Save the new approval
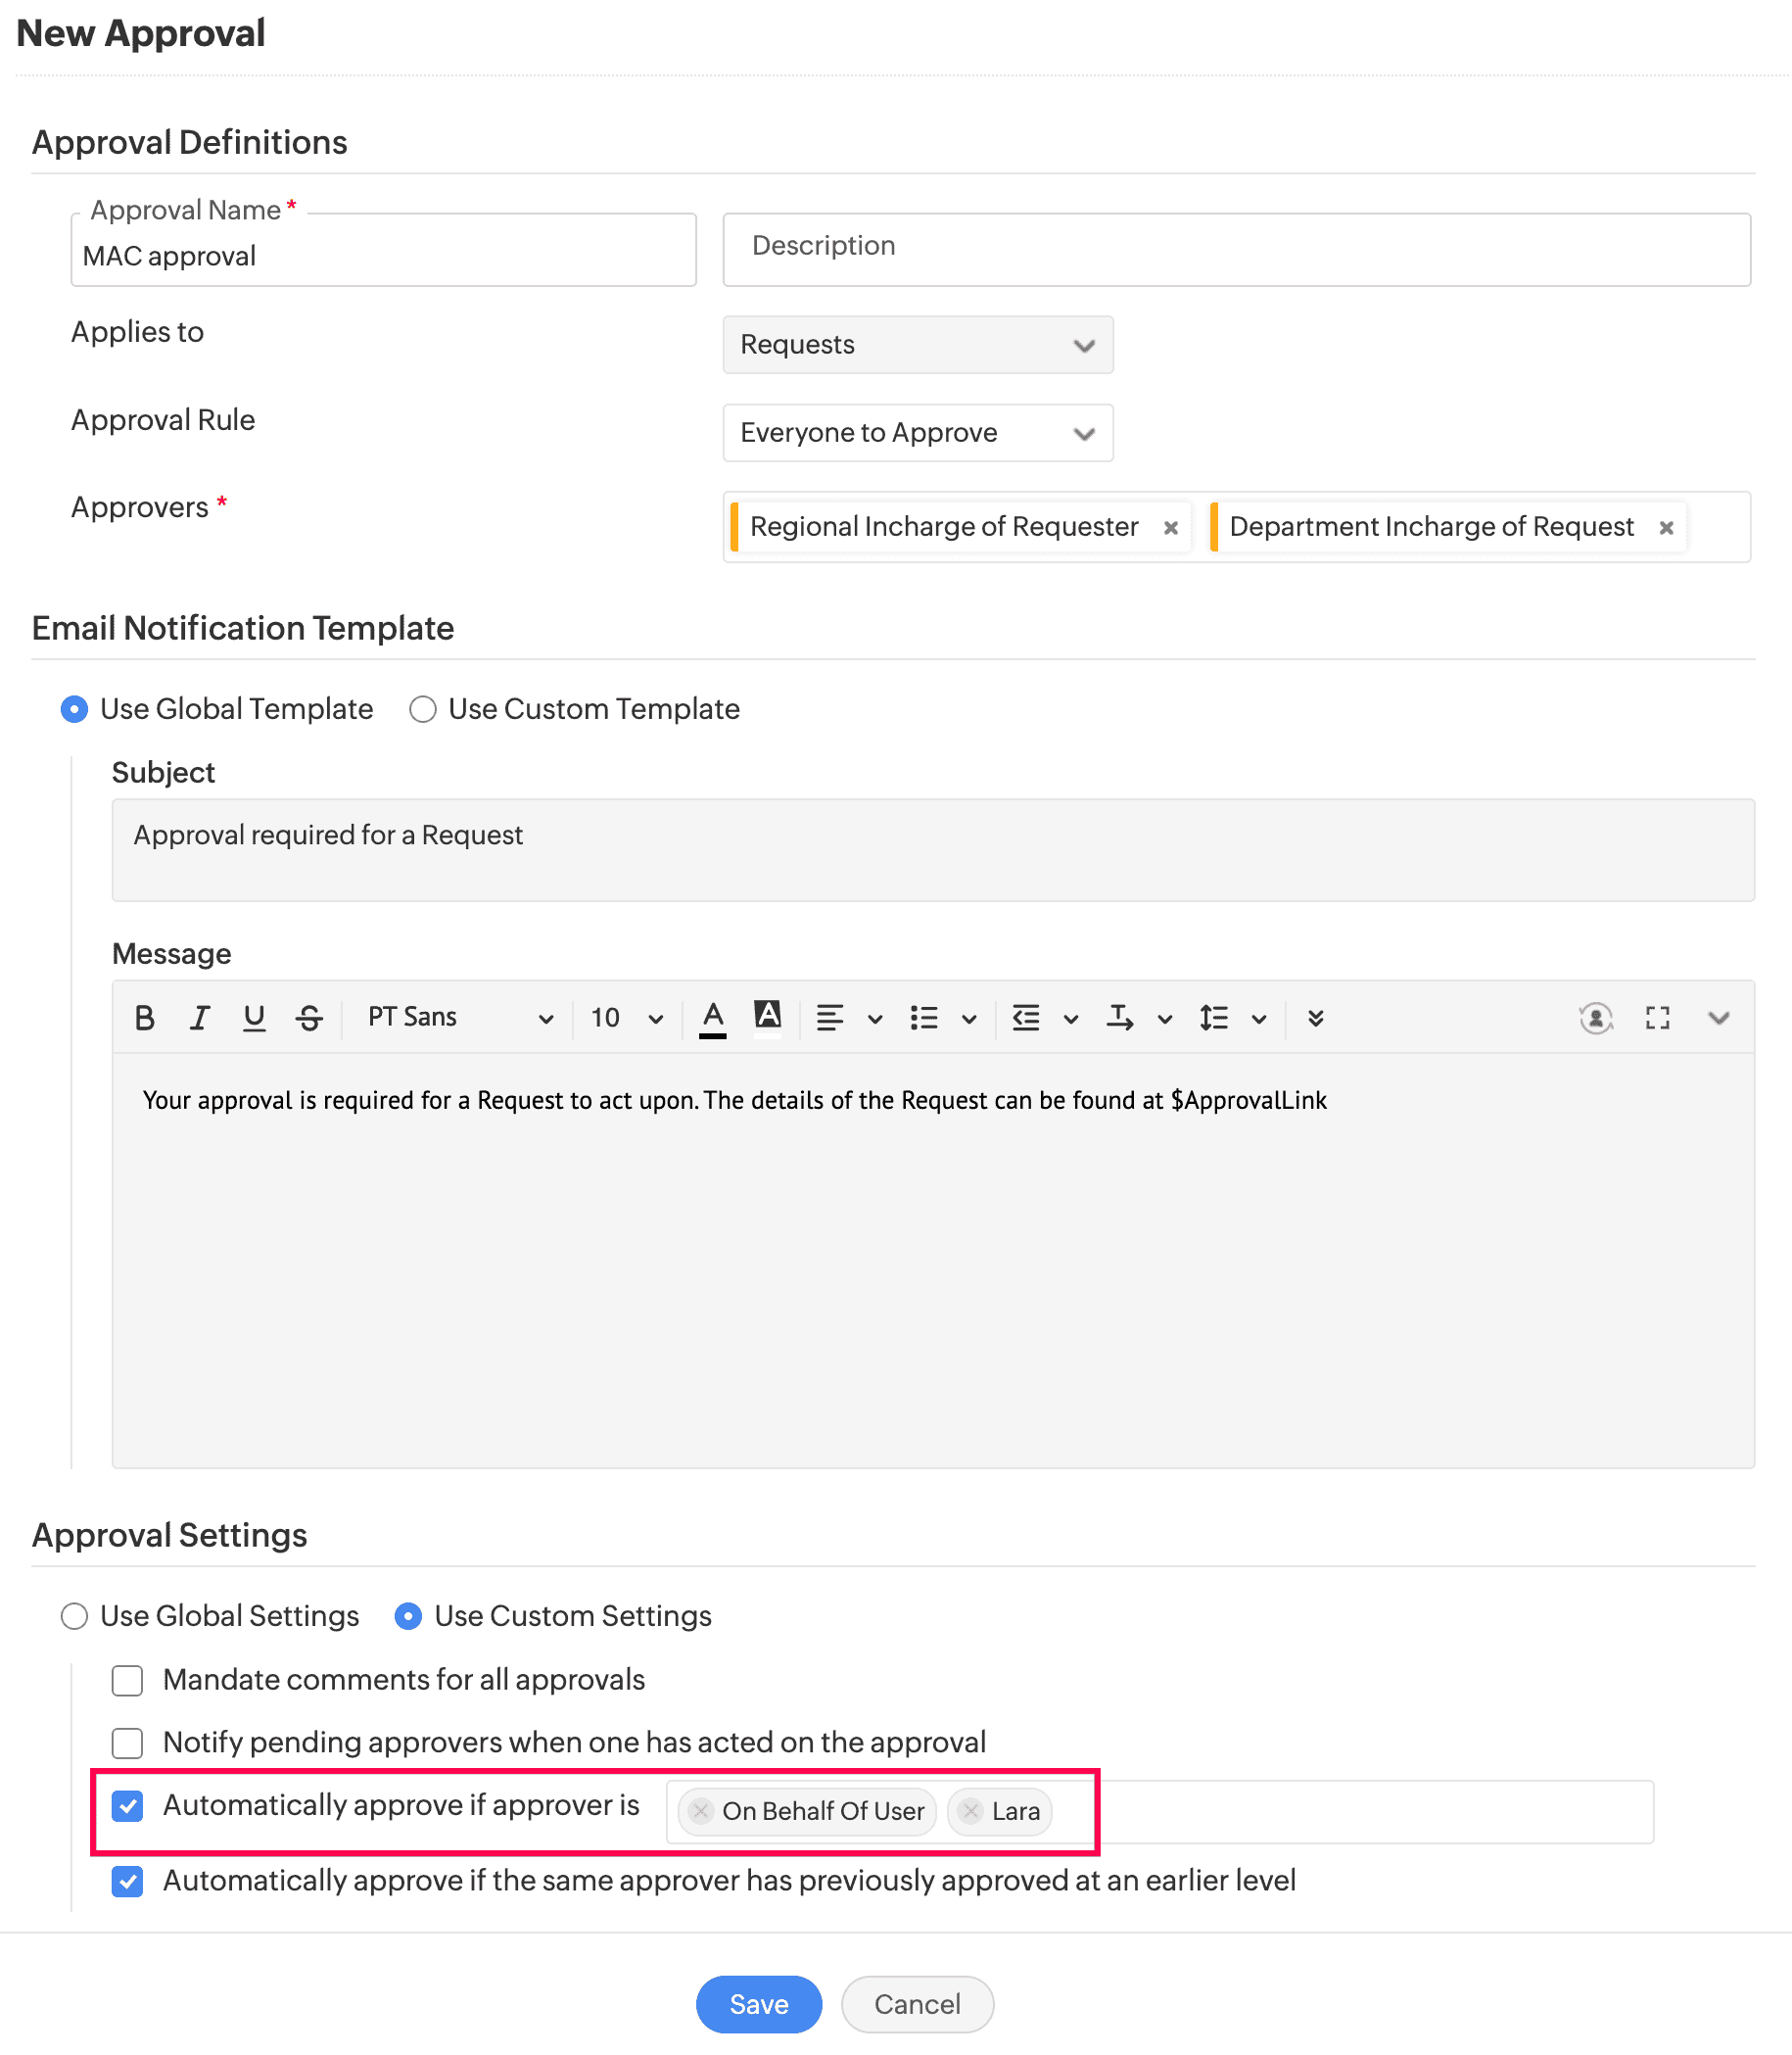The height and width of the screenshot is (2055, 1792). pos(758,2004)
